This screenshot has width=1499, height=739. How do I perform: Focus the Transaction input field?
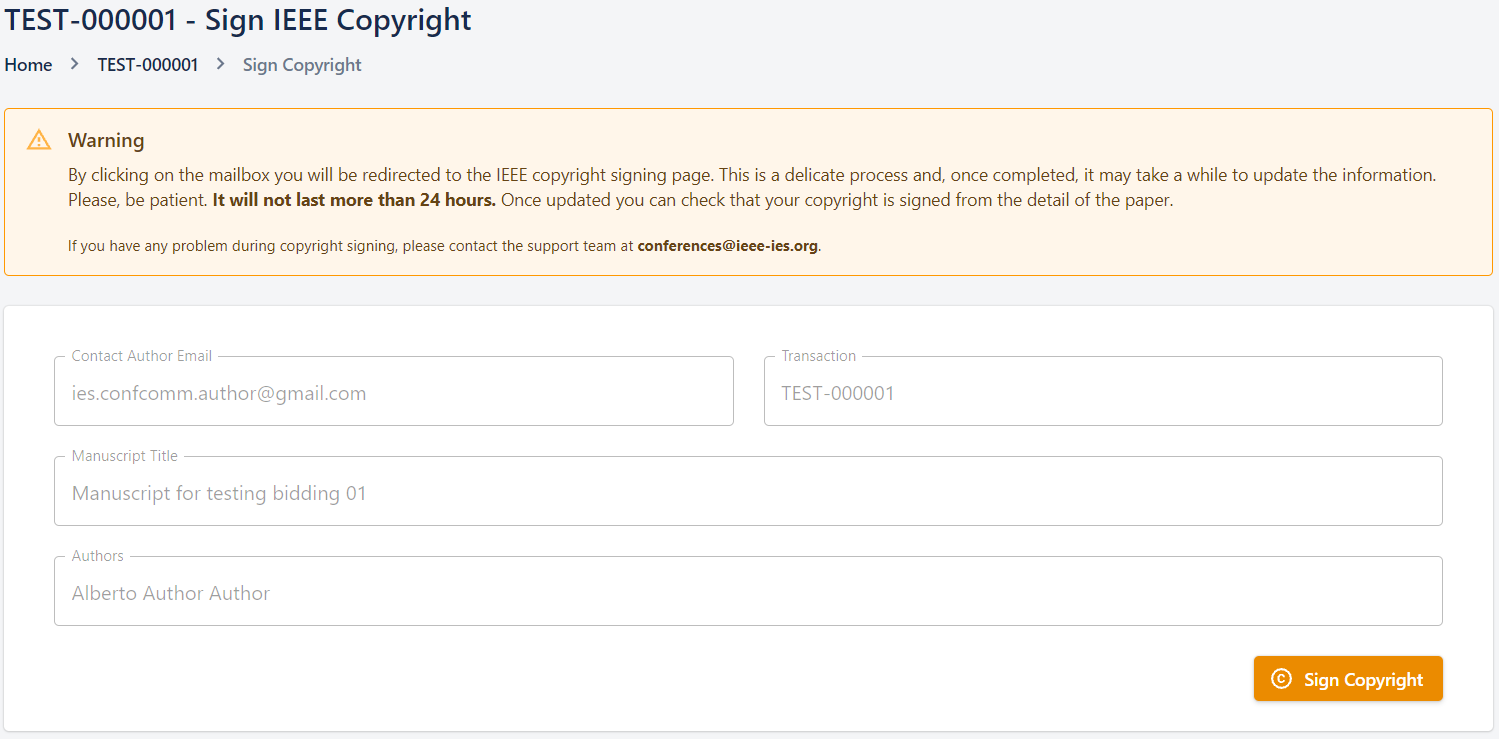pyautogui.click(x=1103, y=393)
